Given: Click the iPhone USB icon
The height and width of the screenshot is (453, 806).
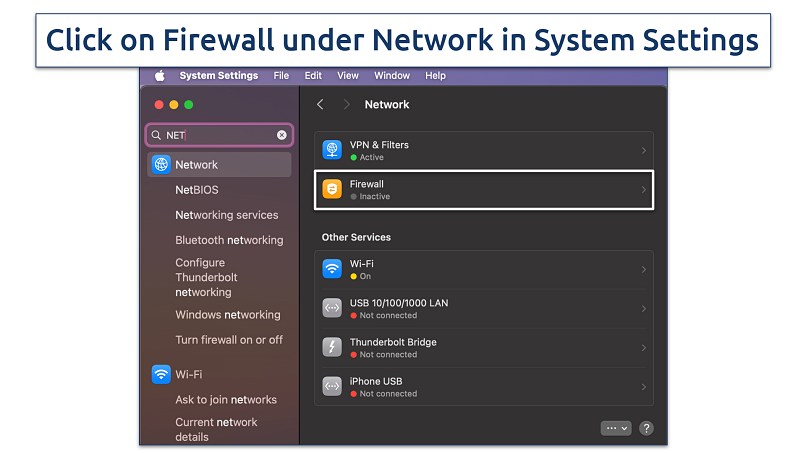Looking at the screenshot, I should click(332, 386).
